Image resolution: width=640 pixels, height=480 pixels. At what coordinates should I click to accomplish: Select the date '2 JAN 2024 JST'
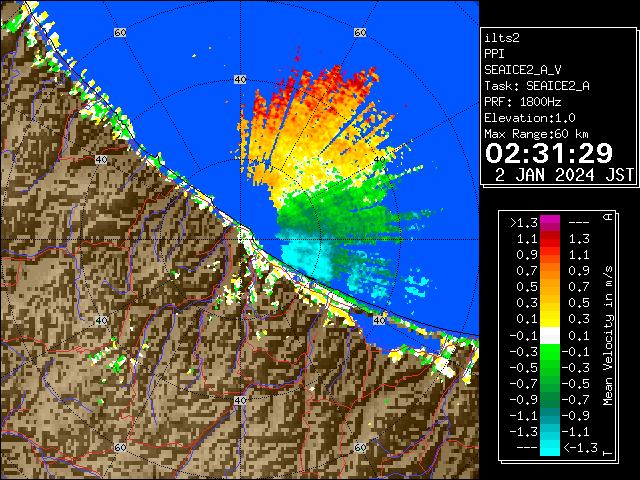pos(564,175)
